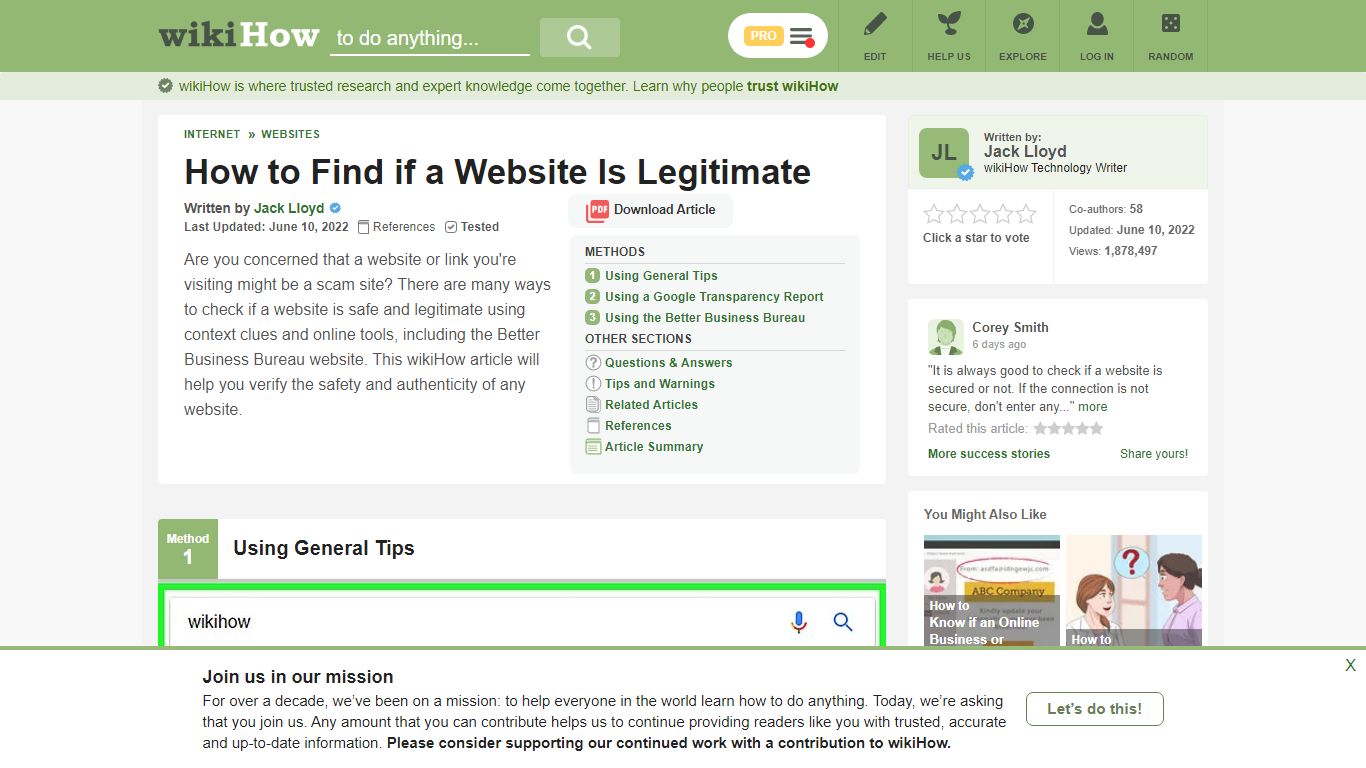Rate article with the fifth star
This screenshot has height=768, width=1366.
click(x=1026, y=214)
